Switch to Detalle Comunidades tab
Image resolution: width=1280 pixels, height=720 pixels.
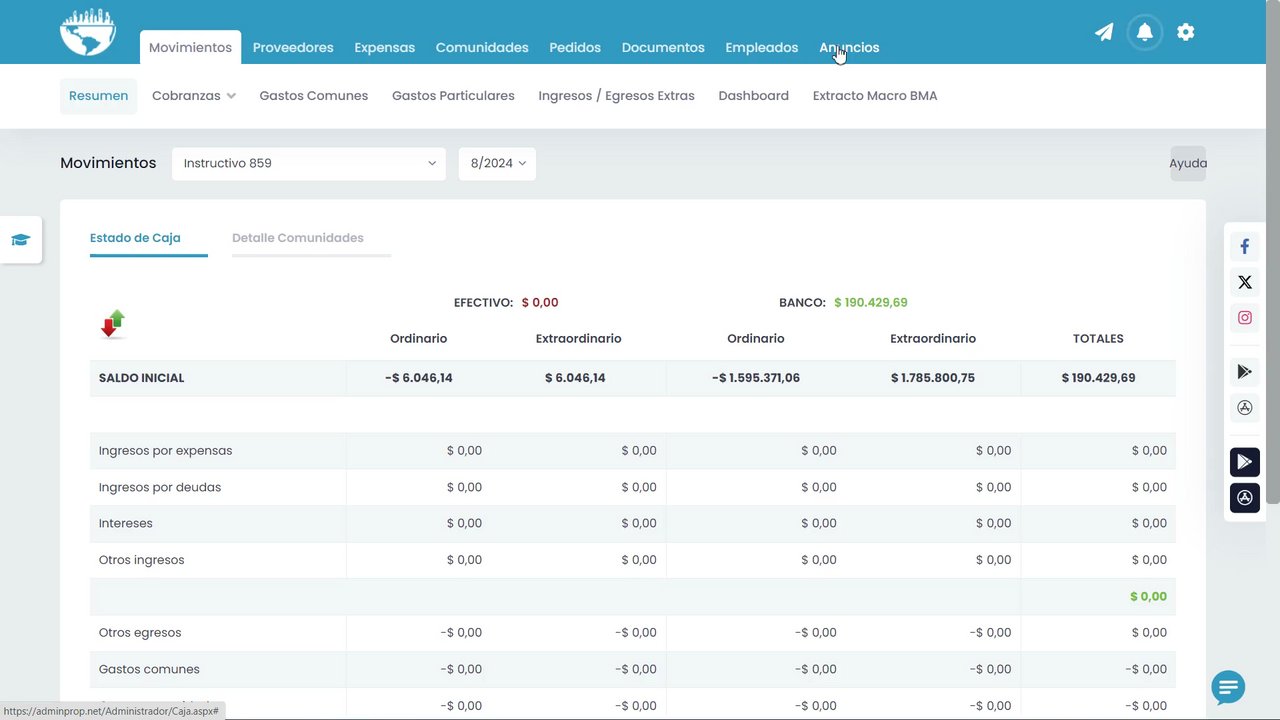(298, 238)
